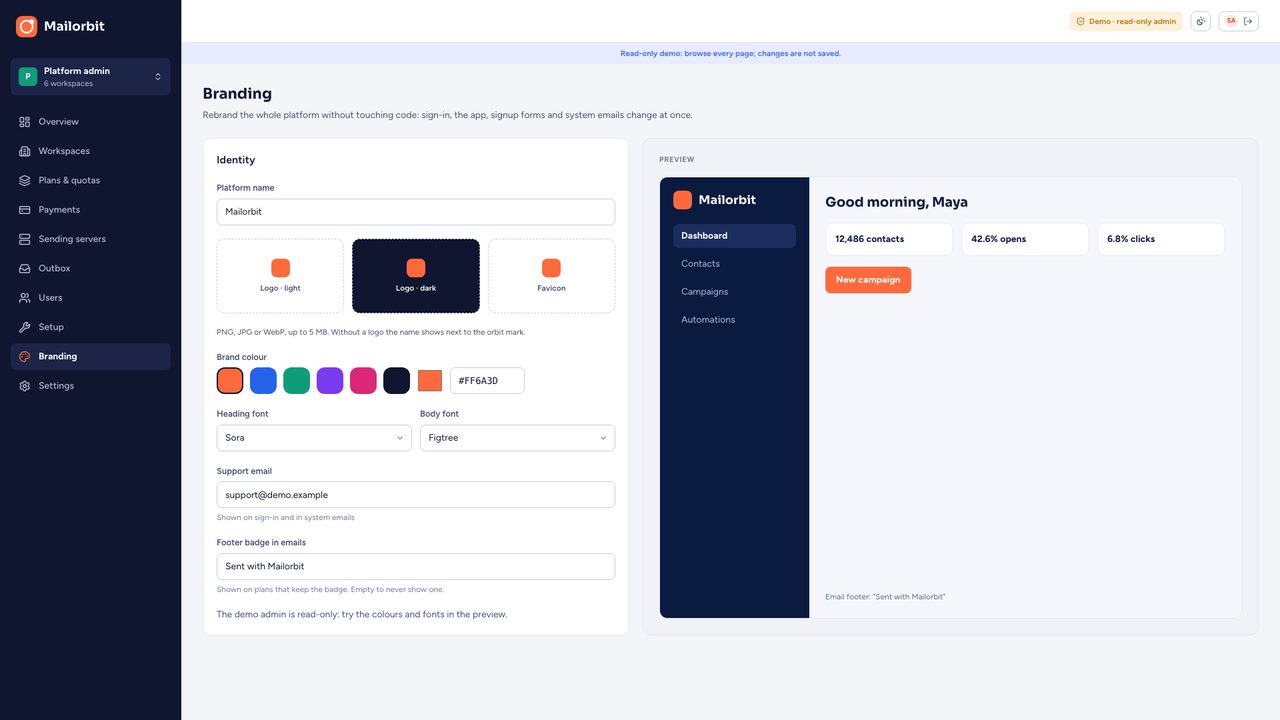Select the Dashboard tab in the preview
The image size is (1280, 720).
tap(734, 236)
